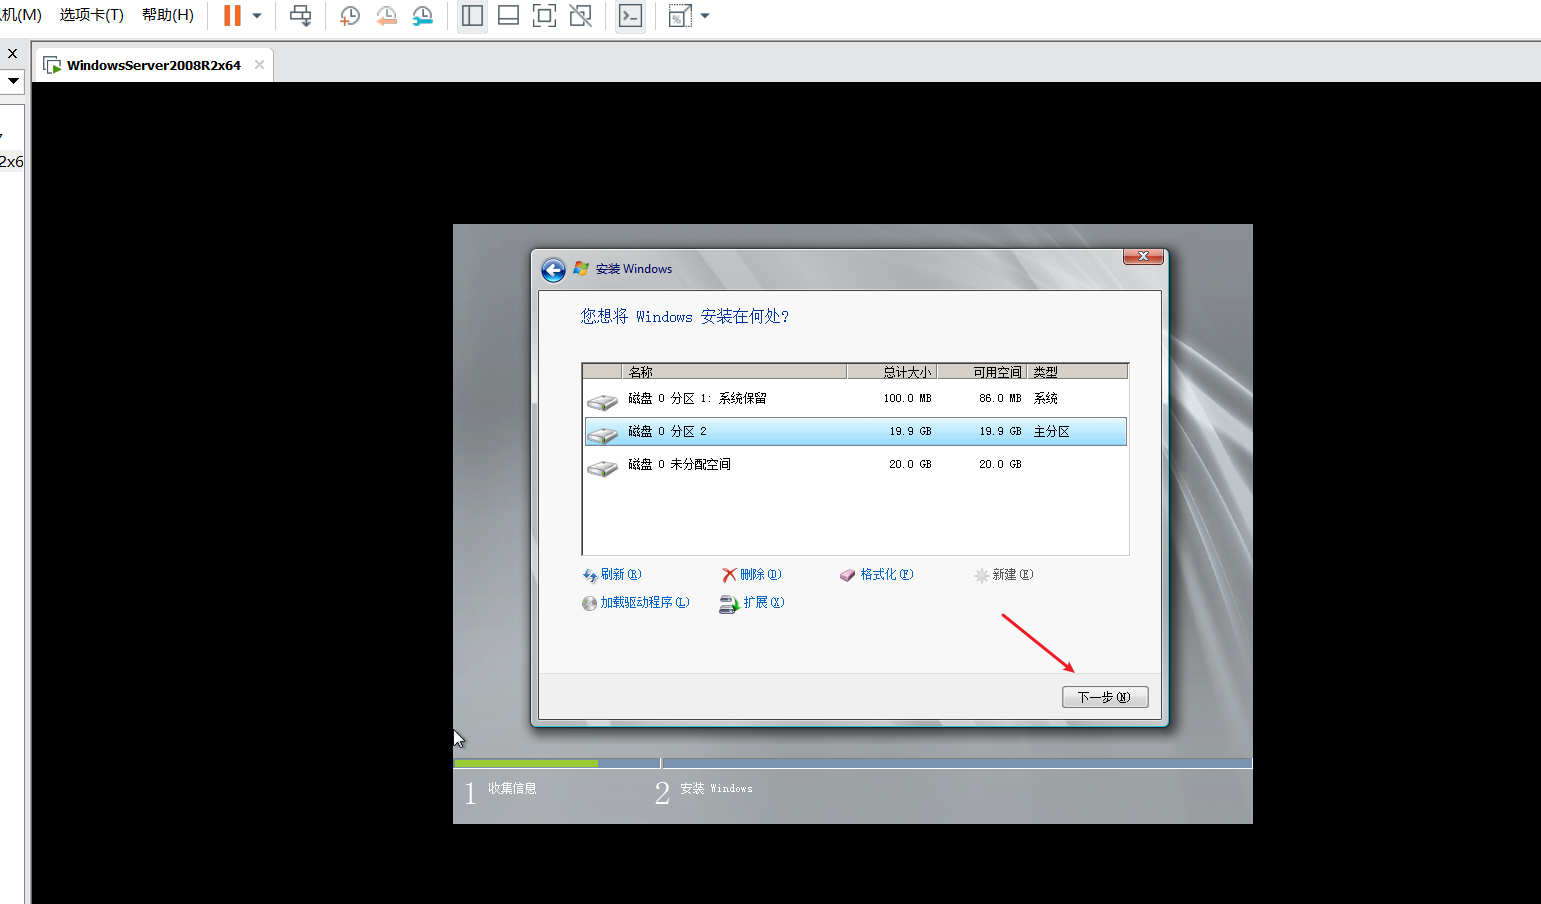Select 磁盘 0 分区 1: 系统保留 row

[855, 399]
